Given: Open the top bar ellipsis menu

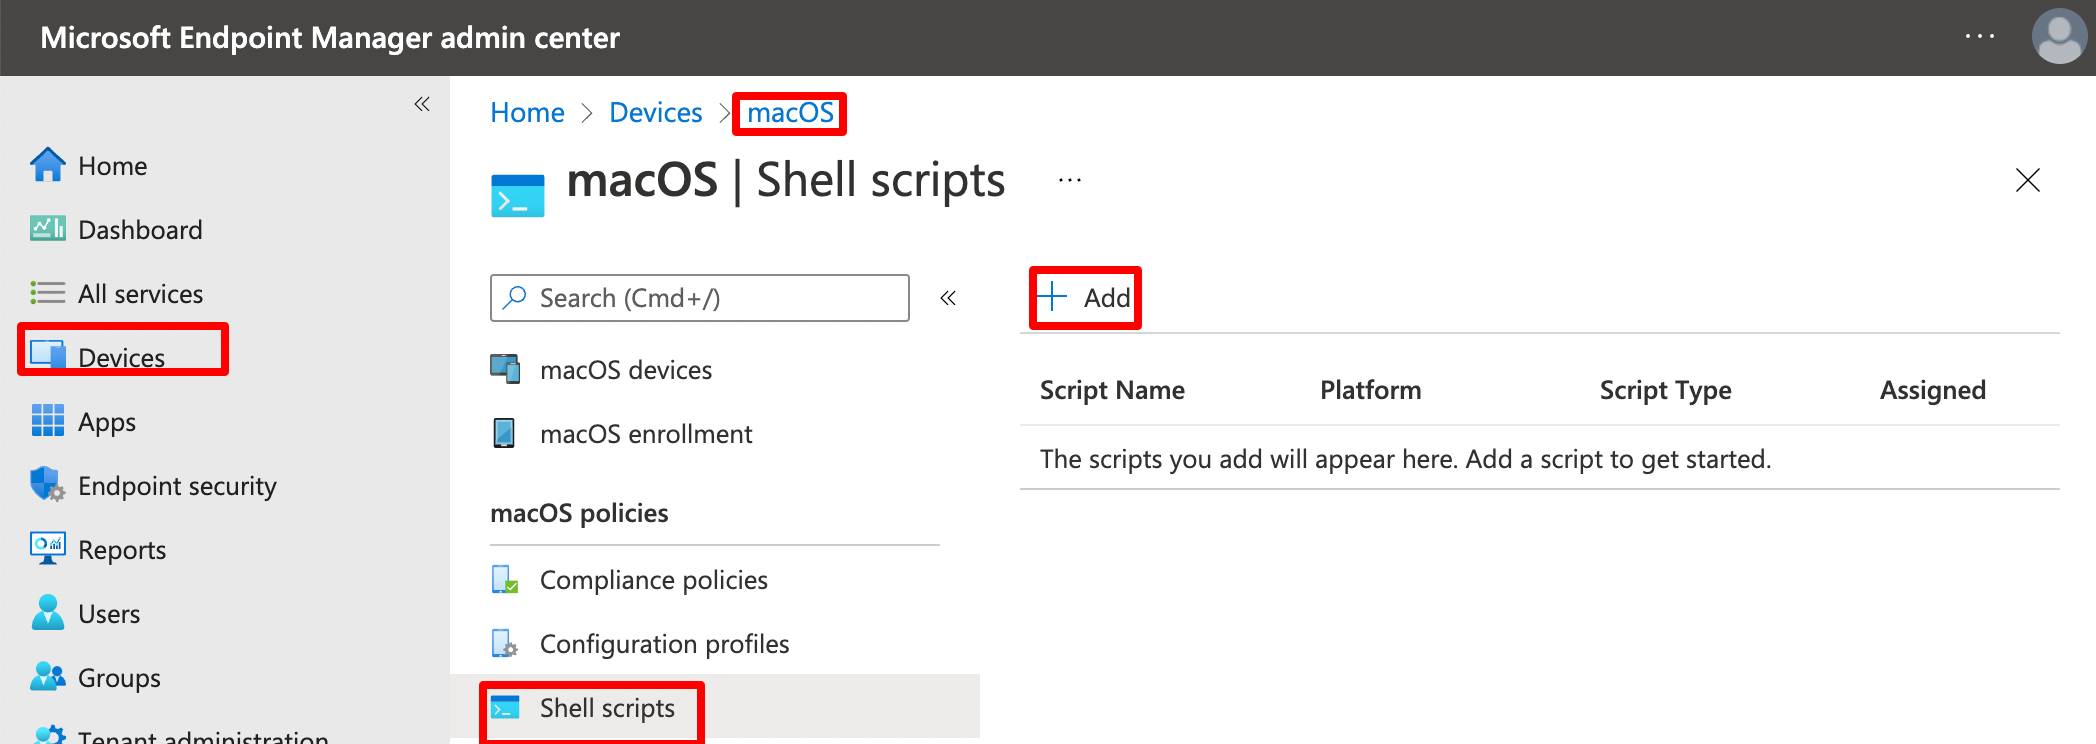Looking at the screenshot, I should point(1980,37).
